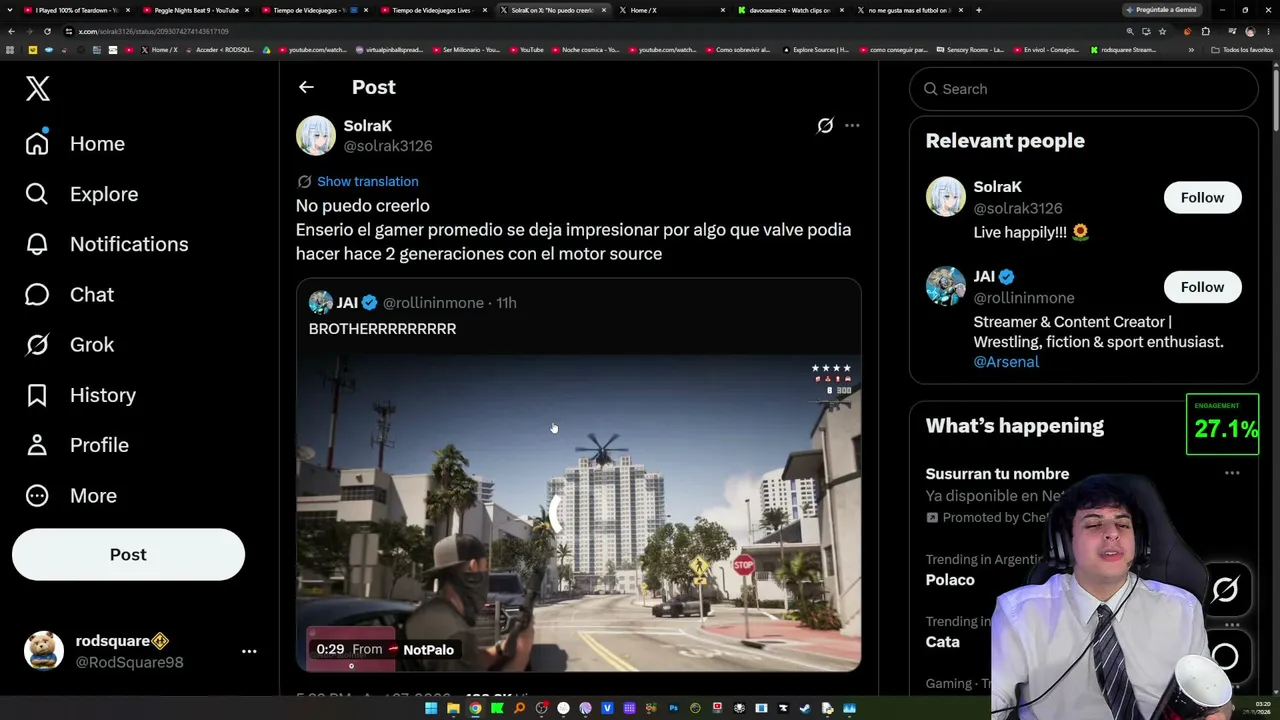The width and height of the screenshot is (1280, 720).
Task: Click the browser back arrow
Action: (x=11, y=31)
